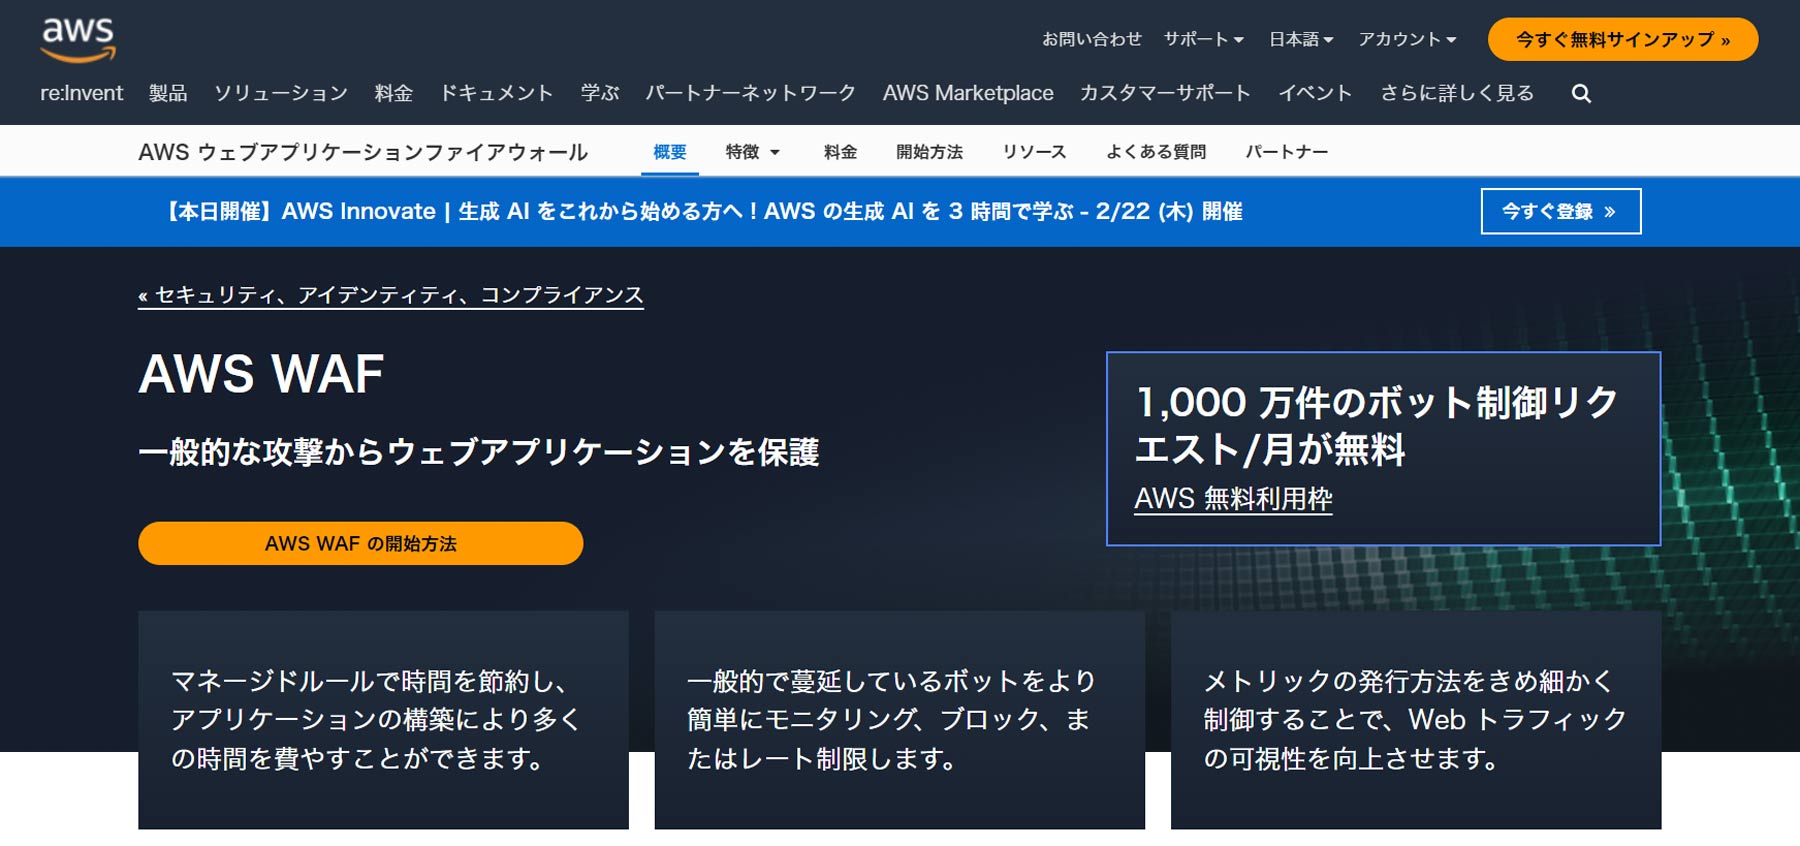Open the 製品 menu

tap(168, 93)
